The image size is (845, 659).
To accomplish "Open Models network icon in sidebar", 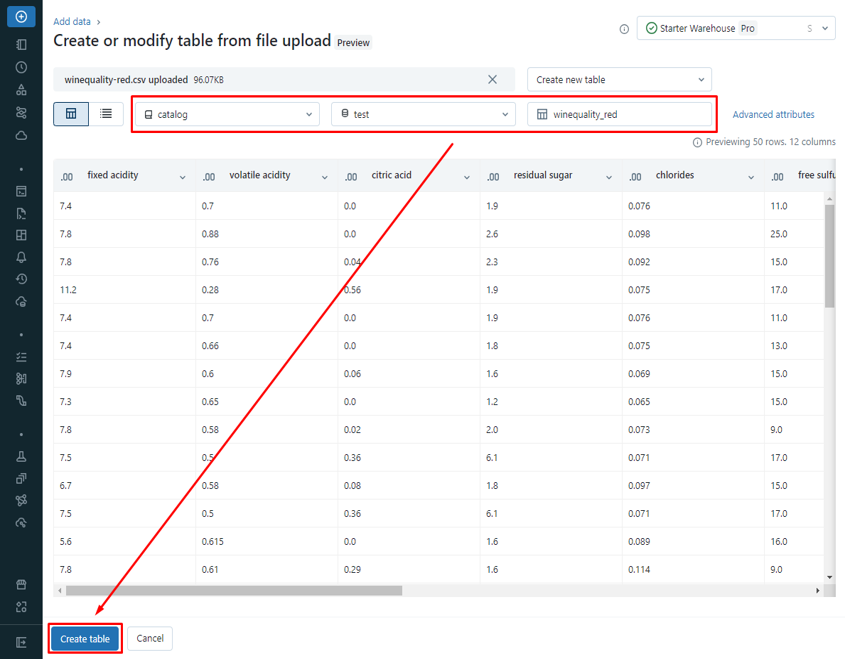I will (21, 501).
